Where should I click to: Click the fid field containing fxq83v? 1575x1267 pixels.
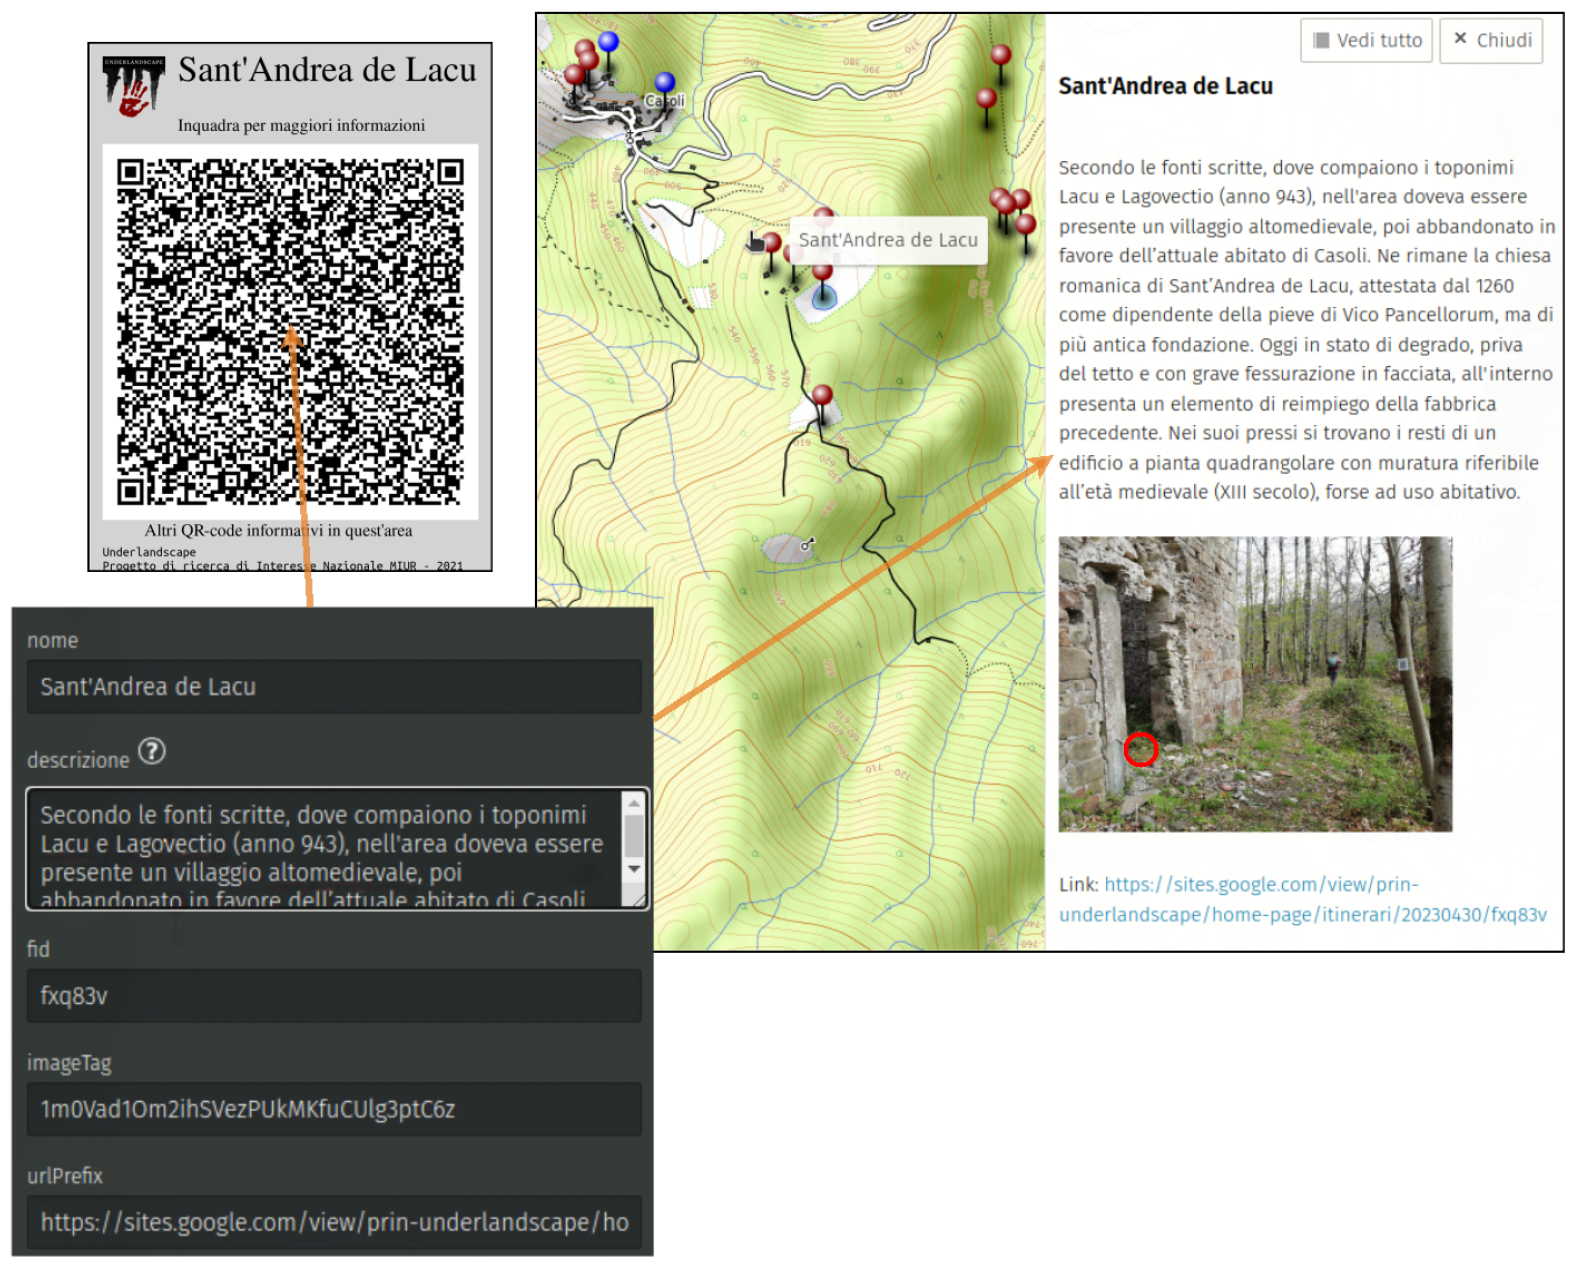[x=334, y=996]
